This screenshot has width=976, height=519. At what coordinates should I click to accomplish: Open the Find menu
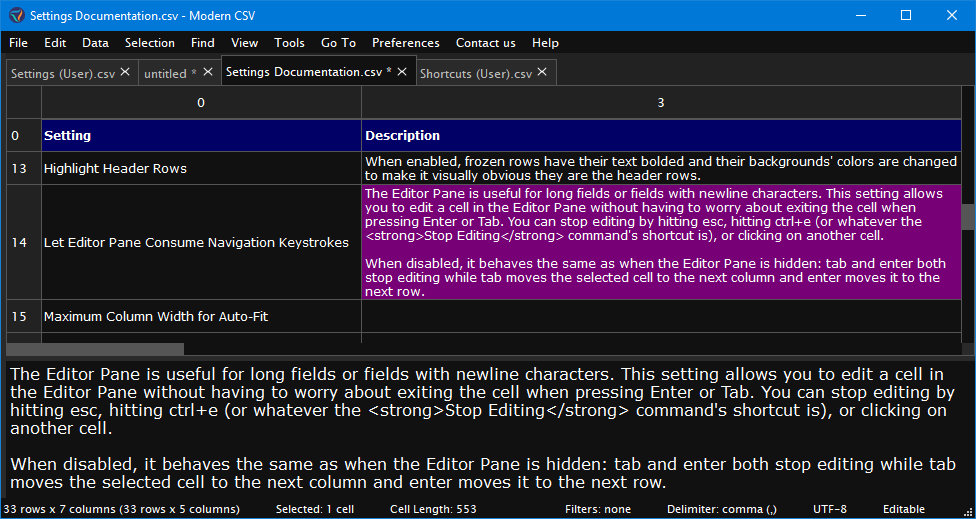click(x=203, y=43)
